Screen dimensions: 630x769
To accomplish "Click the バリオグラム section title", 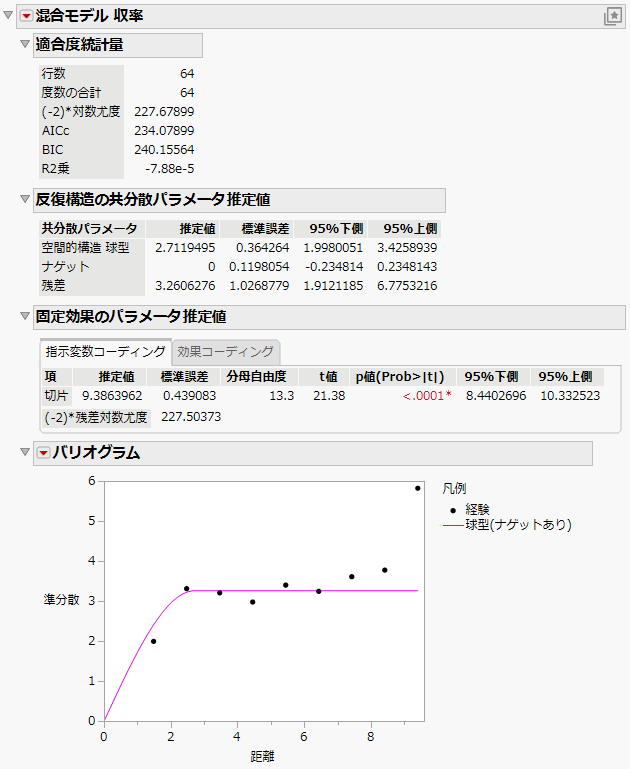I will click(x=97, y=453).
